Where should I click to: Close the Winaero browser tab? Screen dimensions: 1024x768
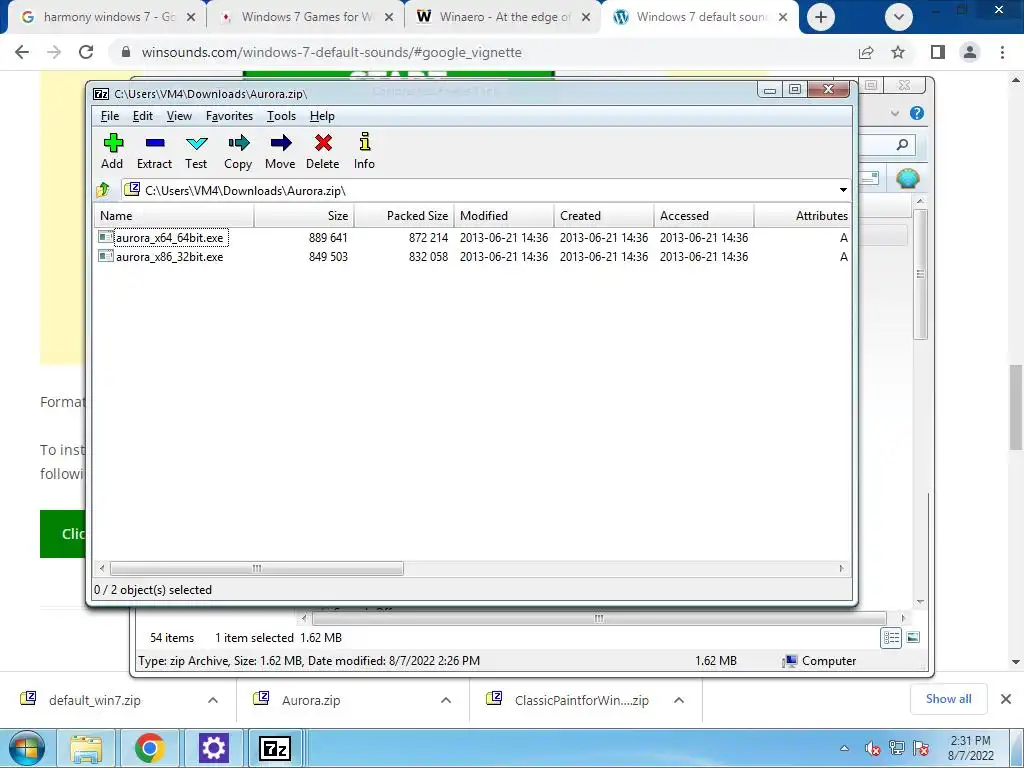[x=586, y=18]
